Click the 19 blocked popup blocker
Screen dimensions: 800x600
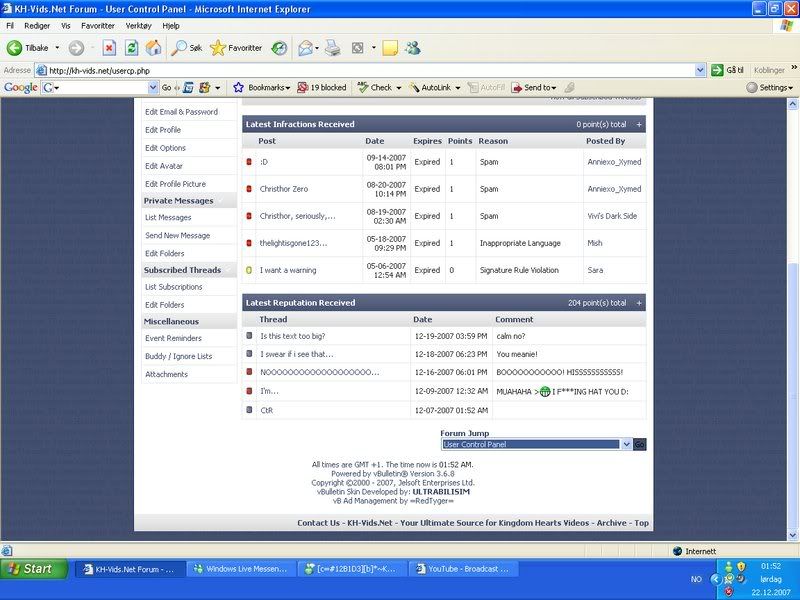click(x=322, y=87)
